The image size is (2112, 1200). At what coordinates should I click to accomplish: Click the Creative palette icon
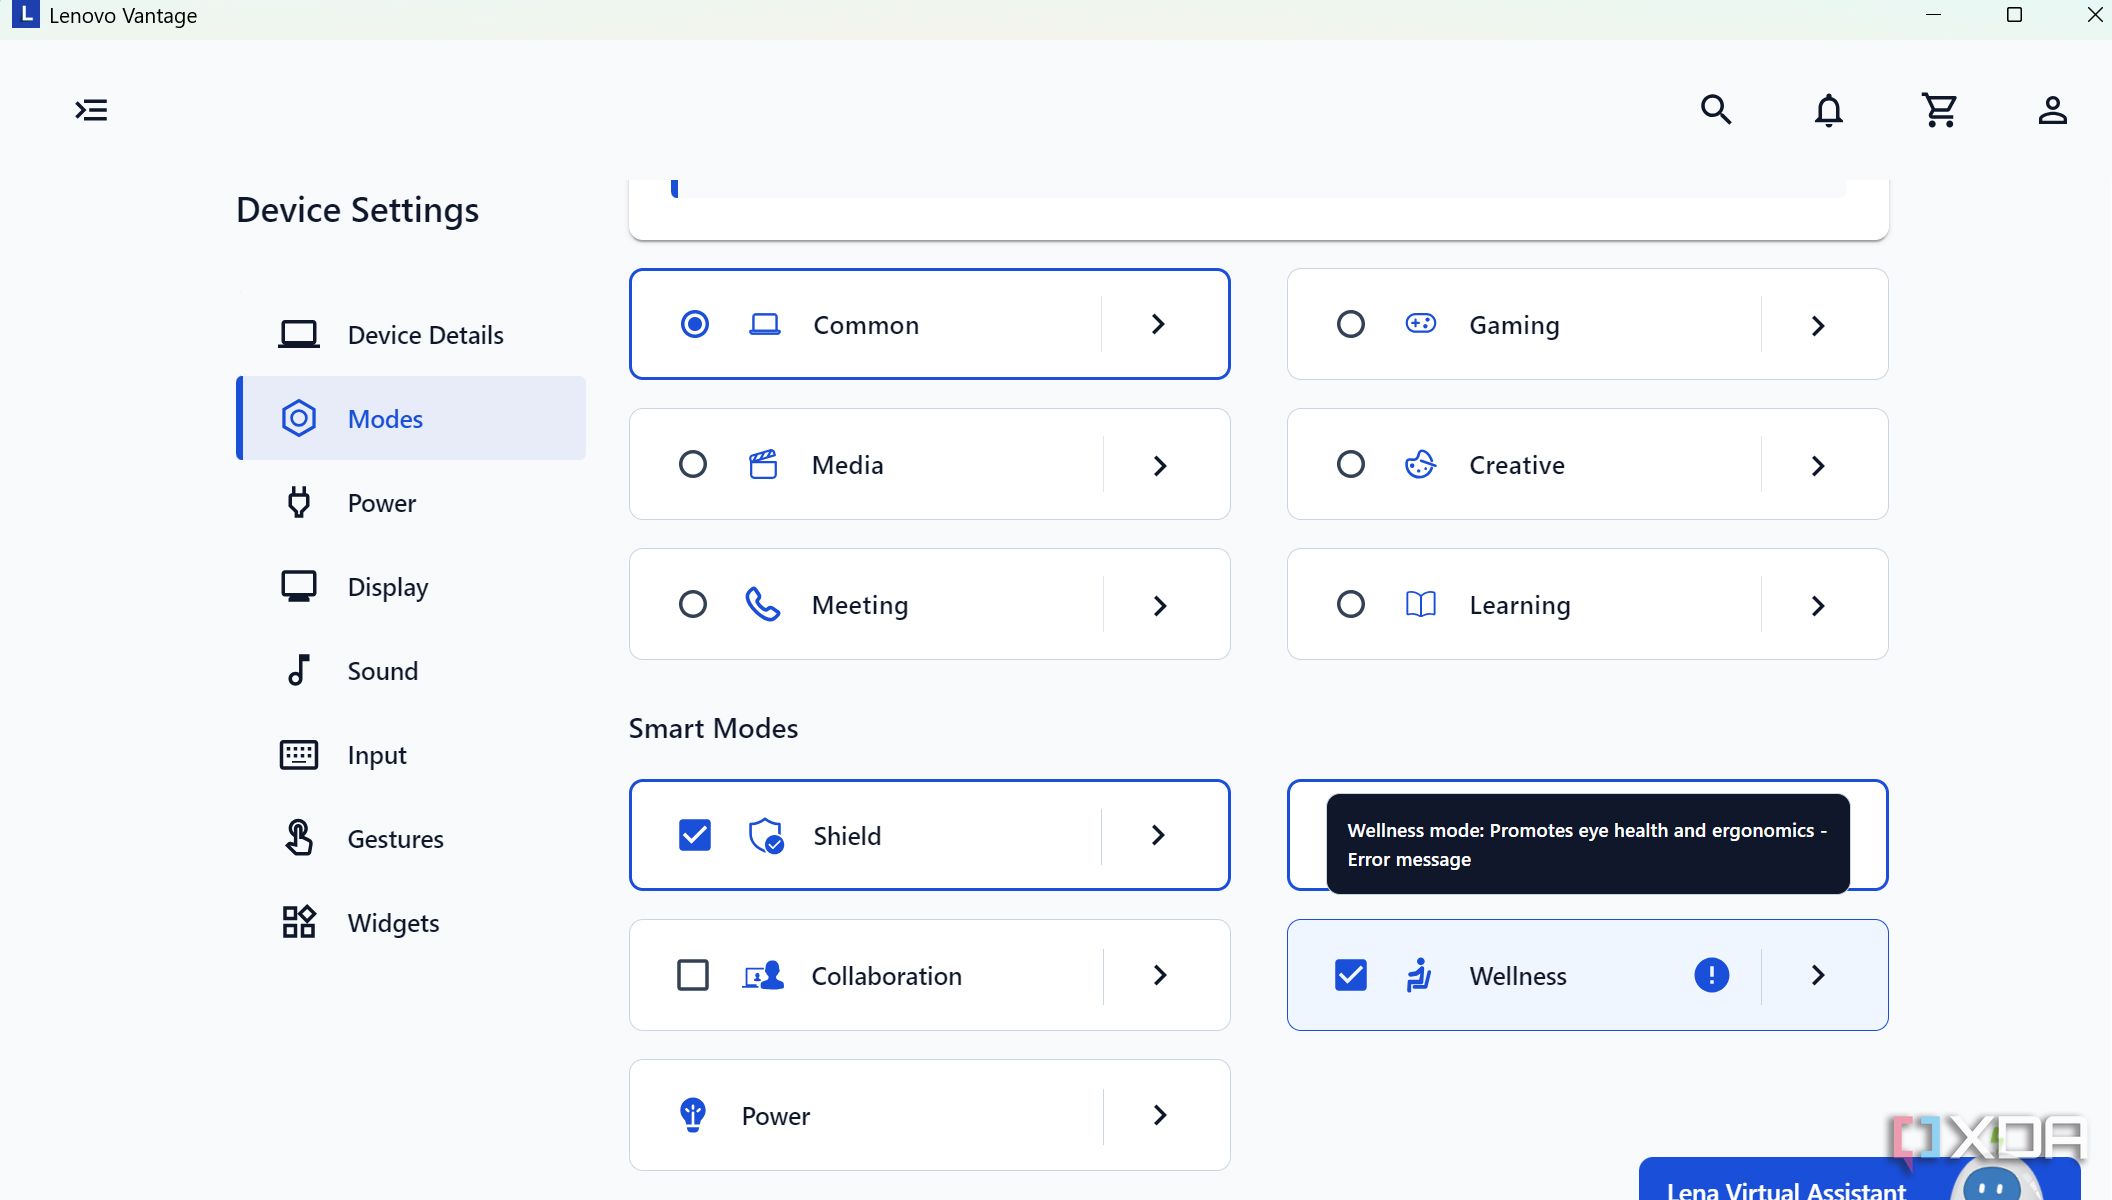tap(1420, 464)
